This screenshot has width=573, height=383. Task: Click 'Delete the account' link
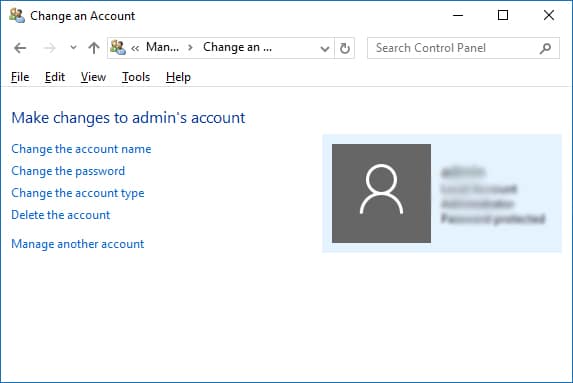tap(61, 215)
